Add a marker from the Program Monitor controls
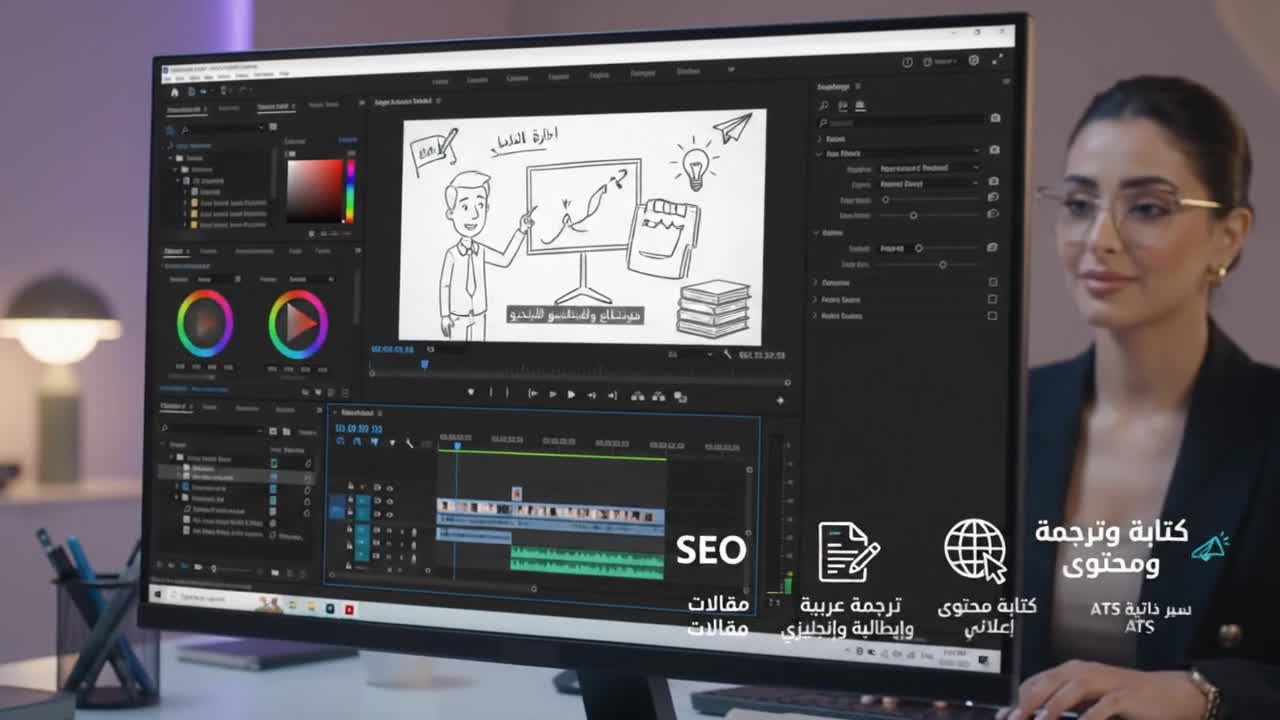Viewport: 1280px width, 720px height. [471, 393]
